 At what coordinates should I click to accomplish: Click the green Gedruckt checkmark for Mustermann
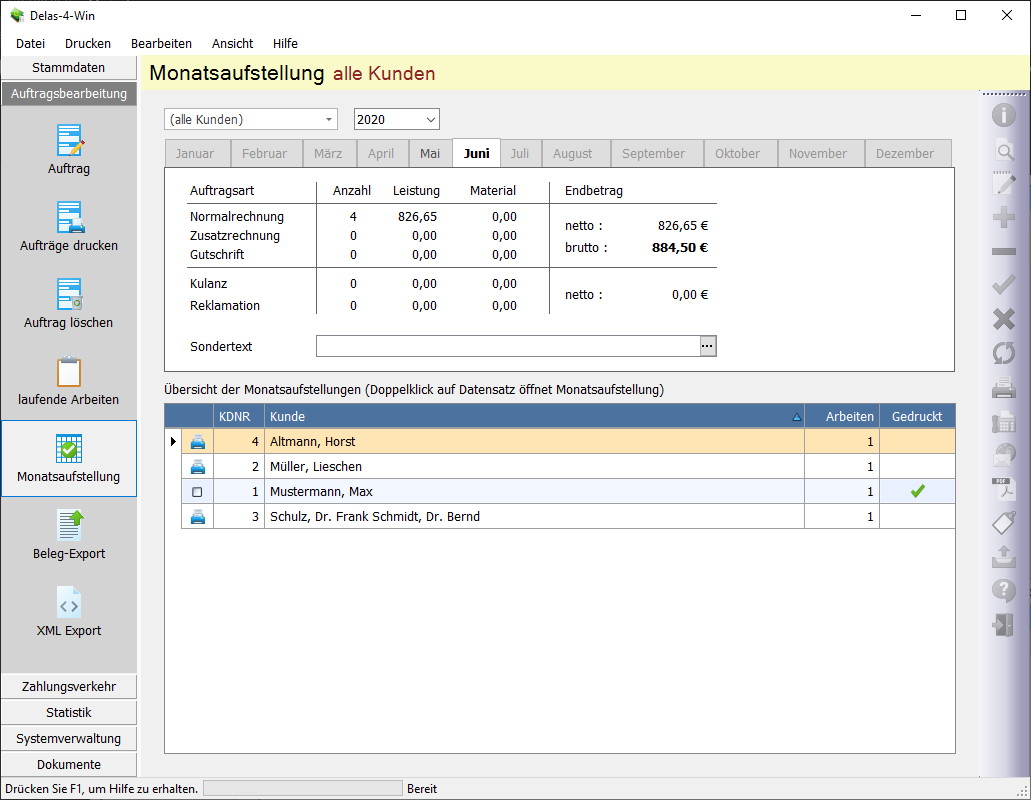coord(917,491)
